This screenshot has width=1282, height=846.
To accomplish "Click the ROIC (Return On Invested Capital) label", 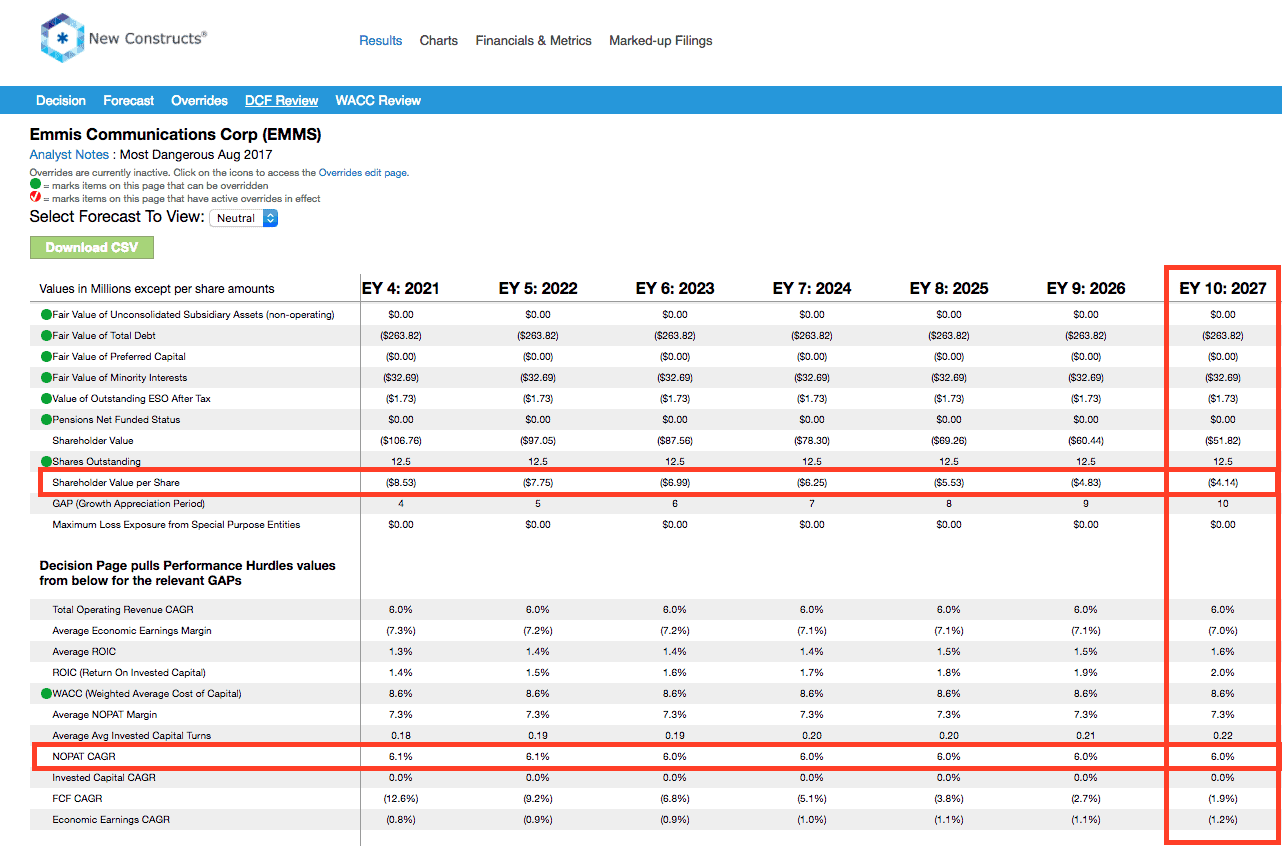I will coord(129,673).
